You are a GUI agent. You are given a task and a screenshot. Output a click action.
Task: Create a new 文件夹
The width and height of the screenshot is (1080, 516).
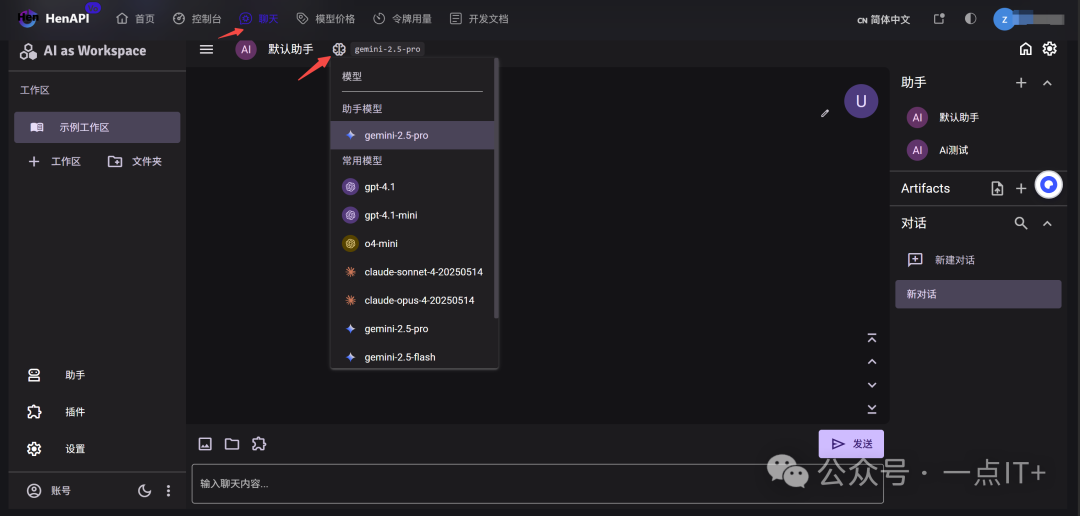coord(135,162)
